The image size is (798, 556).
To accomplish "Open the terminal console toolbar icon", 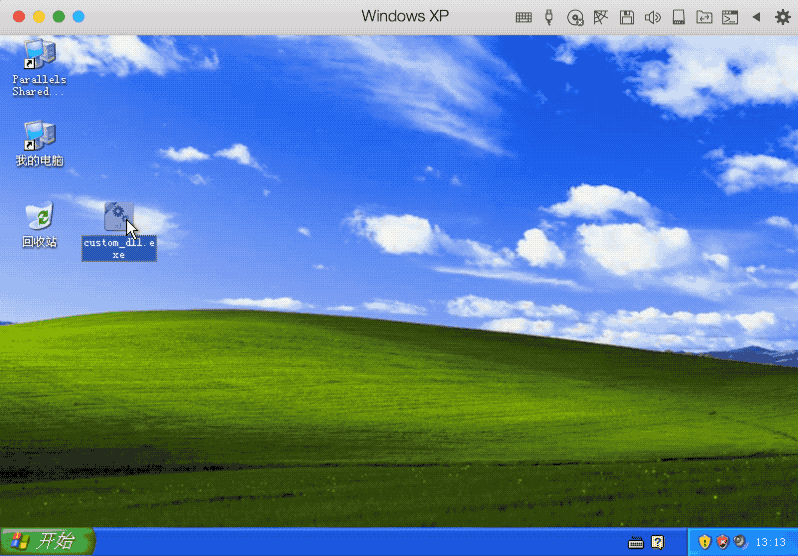I will (730, 17).
